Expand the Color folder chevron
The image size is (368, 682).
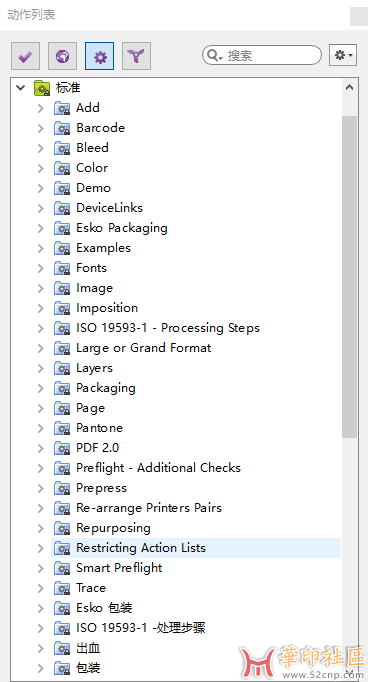[40, 168]
